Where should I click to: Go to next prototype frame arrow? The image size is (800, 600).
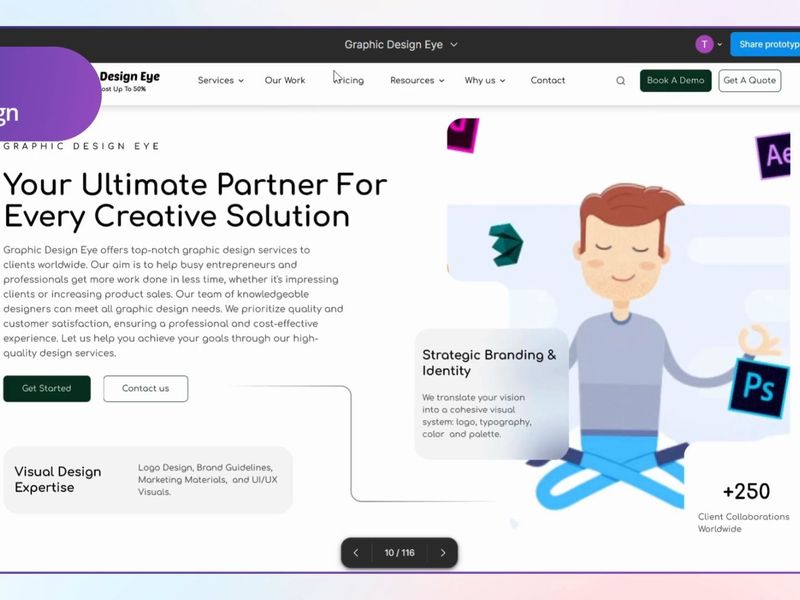tap(443, 553)
